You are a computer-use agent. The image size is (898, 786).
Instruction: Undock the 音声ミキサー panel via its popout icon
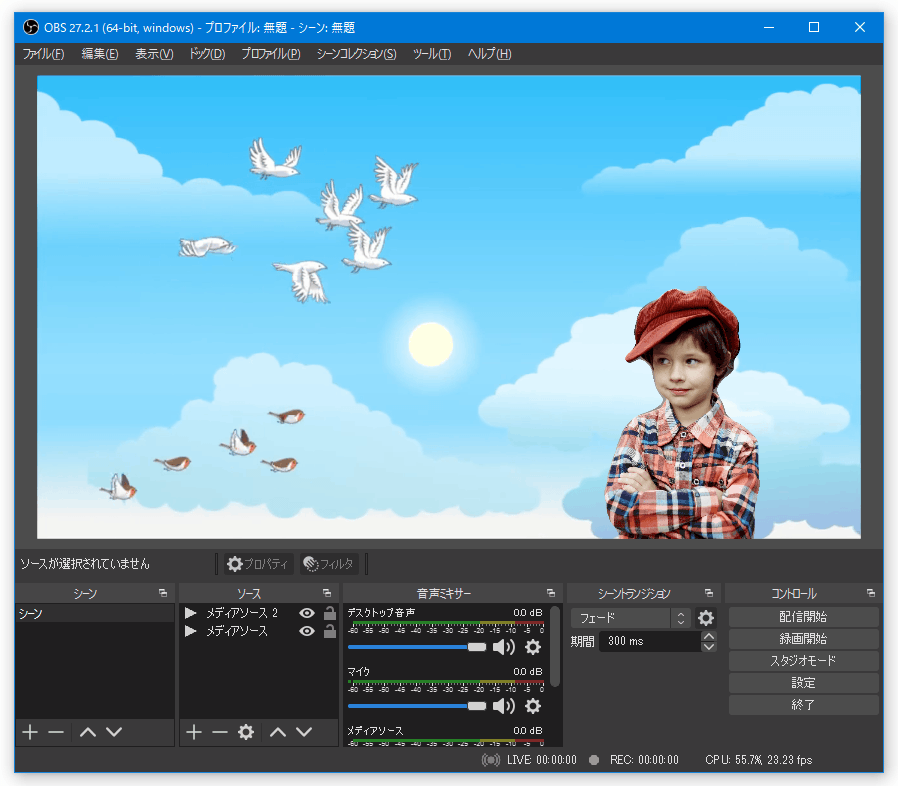550,593
